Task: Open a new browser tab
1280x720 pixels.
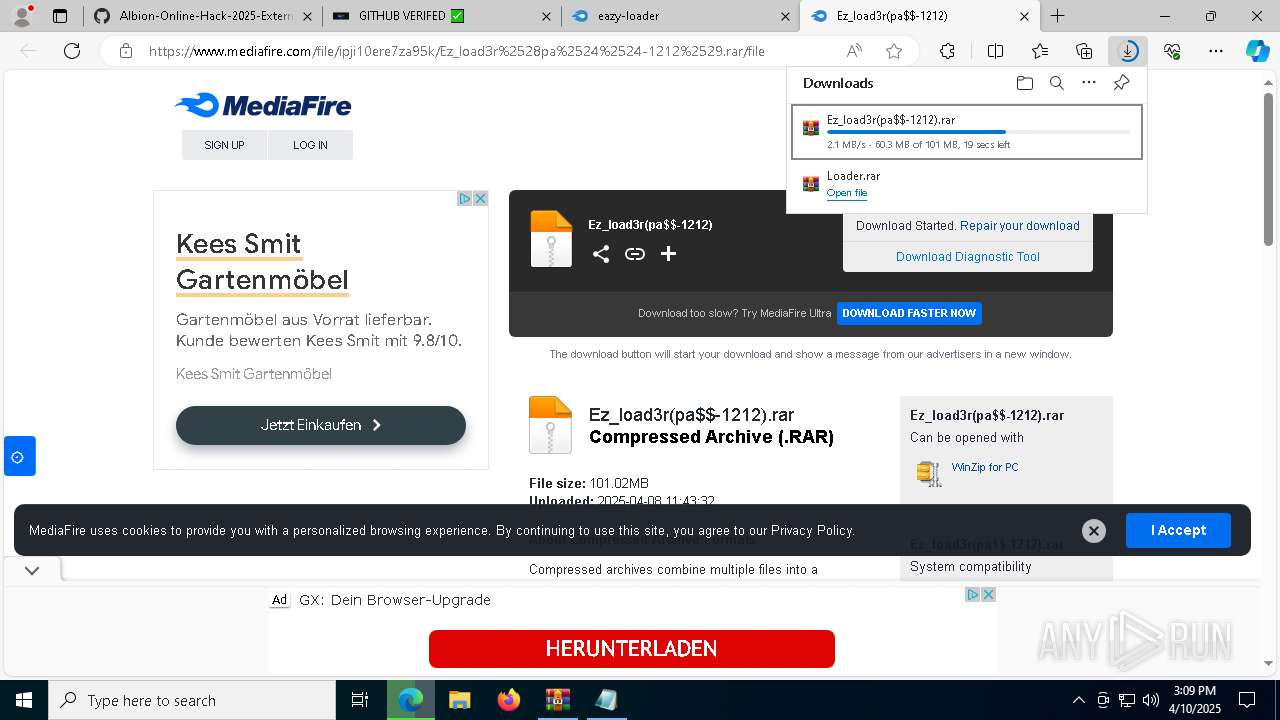Action: (1057, 16)
